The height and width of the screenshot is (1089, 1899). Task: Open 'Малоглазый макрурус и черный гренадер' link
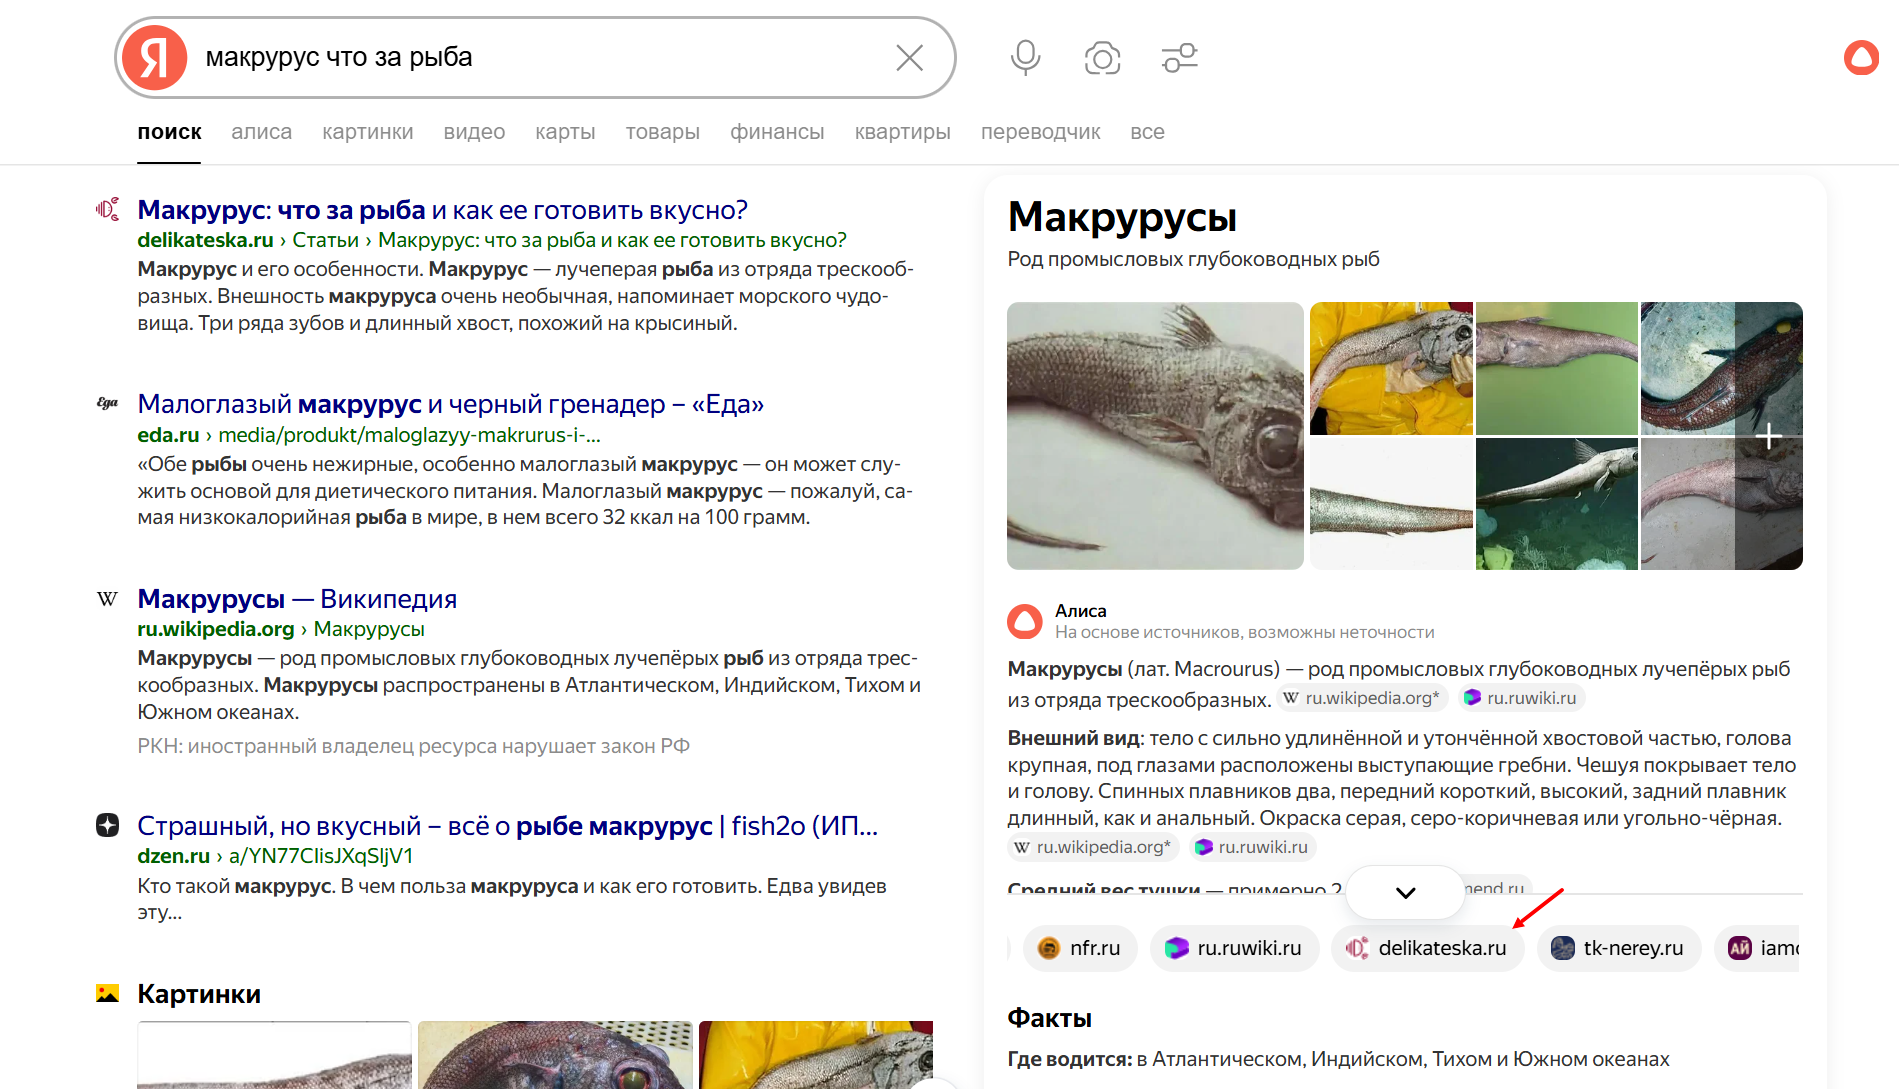point(450,404)
